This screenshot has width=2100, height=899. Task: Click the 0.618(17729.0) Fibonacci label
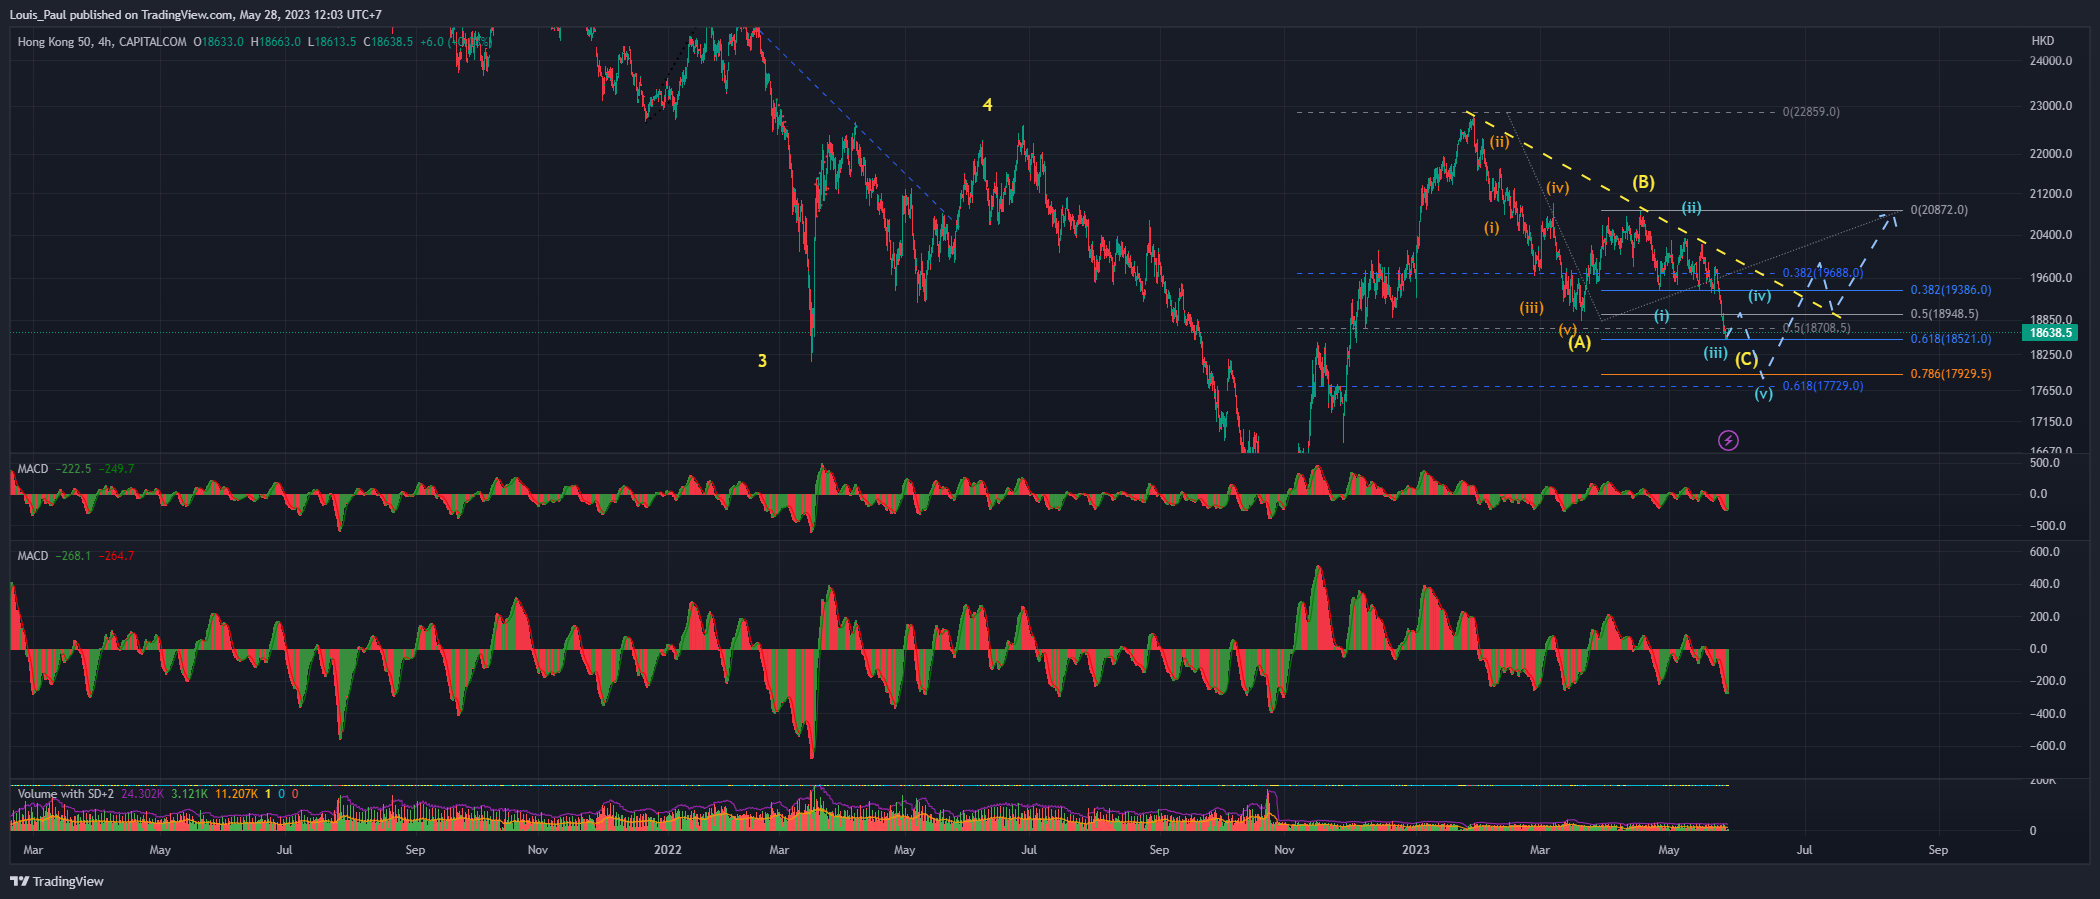(x=1823, y=386)
